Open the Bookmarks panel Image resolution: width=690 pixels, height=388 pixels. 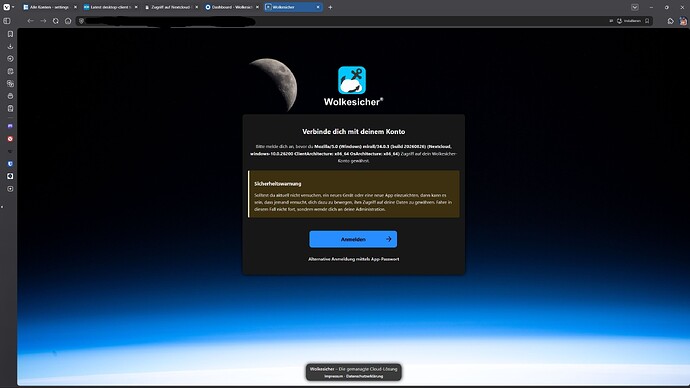point(10,34)
